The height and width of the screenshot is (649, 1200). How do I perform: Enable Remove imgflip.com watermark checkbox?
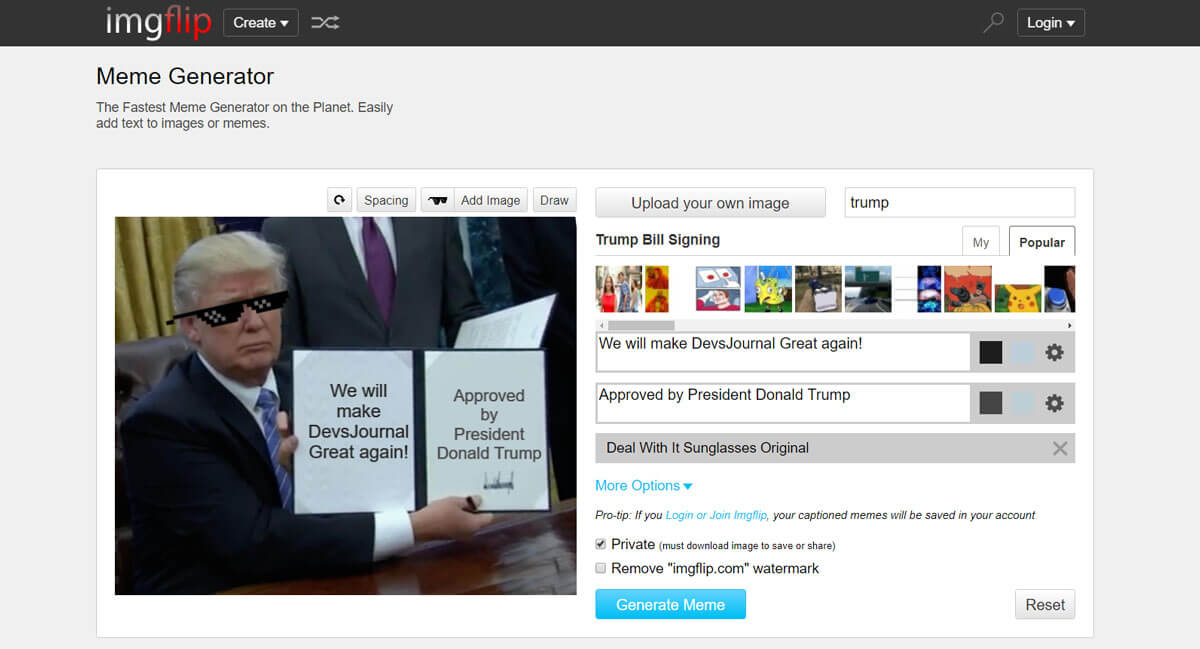click(x=601, y=568)
